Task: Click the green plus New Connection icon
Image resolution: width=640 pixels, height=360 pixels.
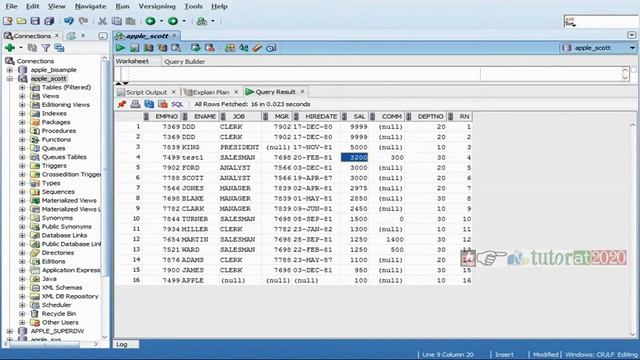Action: [x=10, y=48]
